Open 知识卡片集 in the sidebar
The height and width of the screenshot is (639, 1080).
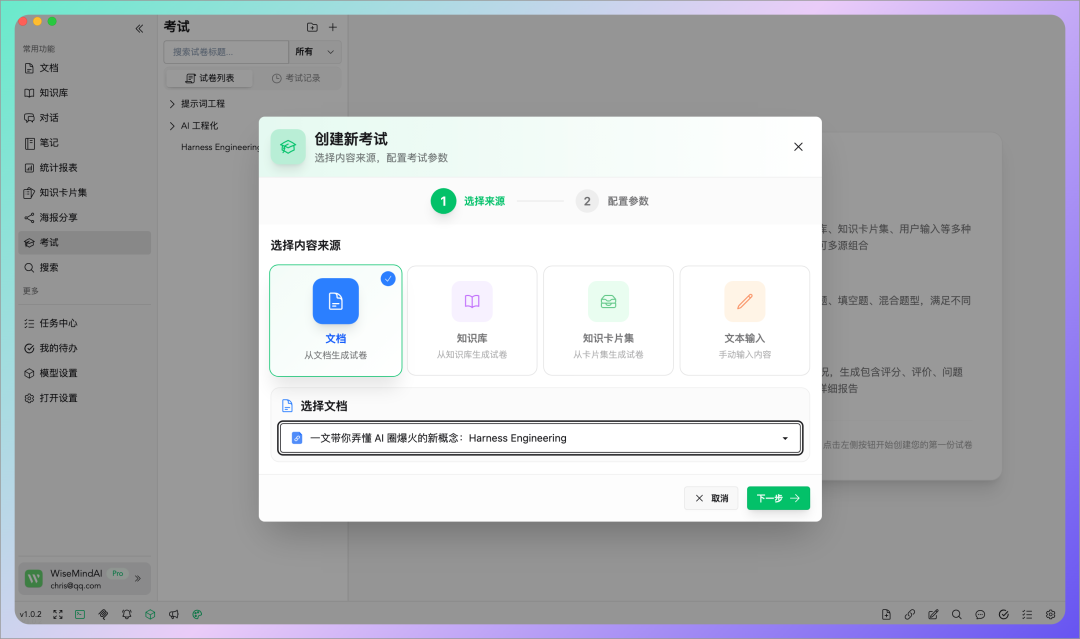point(84,193)
